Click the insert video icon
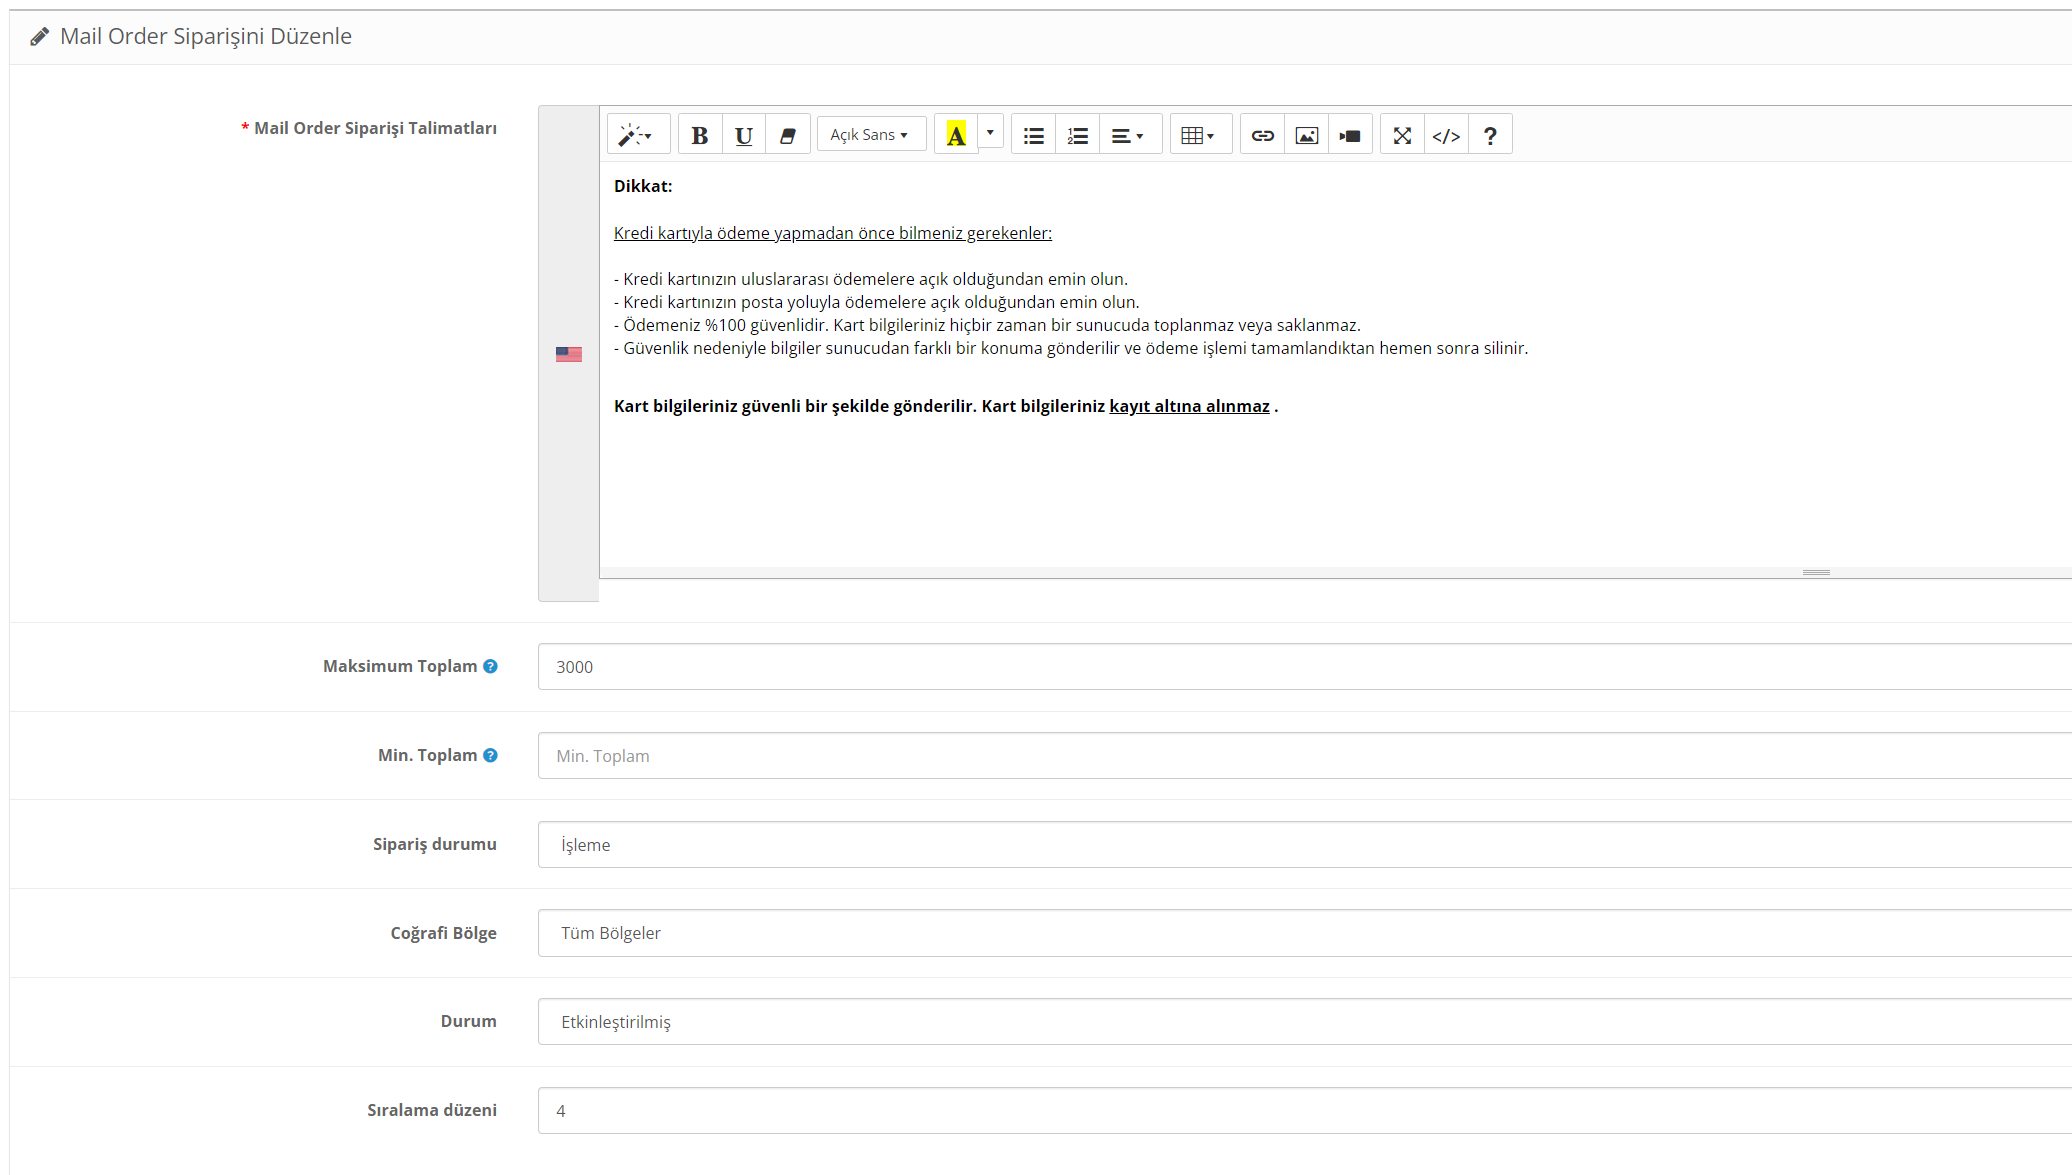 1350,135
